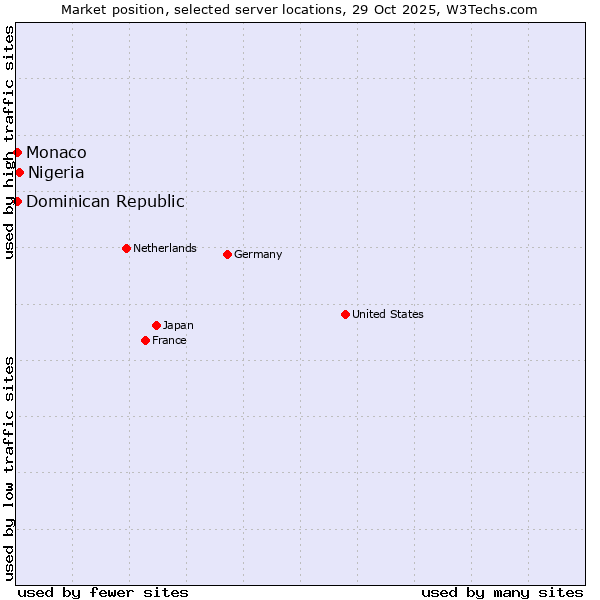
Task: Click the 'used by fewer sites' axis label
Action: [103, 592]
